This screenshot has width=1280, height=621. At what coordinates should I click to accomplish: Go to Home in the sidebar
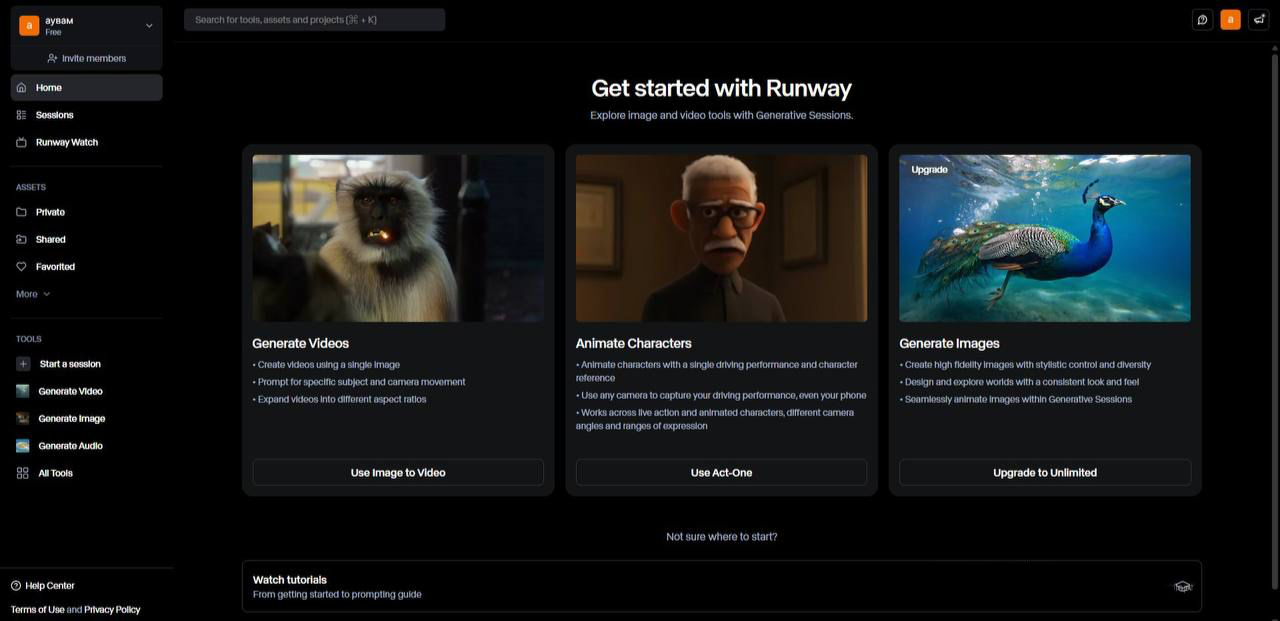[87, 88]
